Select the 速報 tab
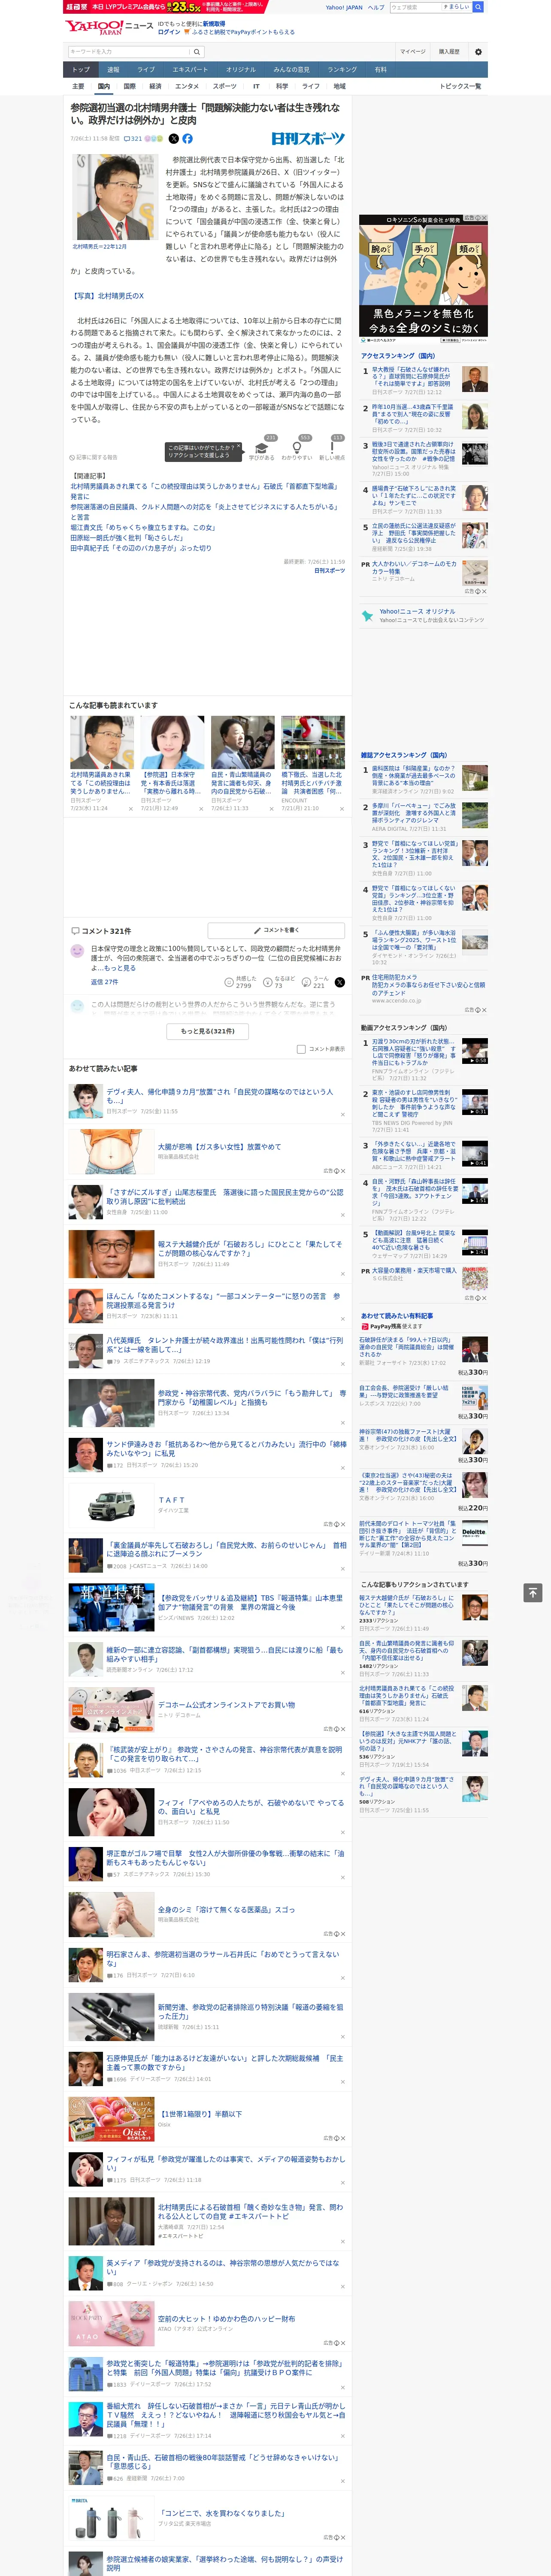This screenshot has height=2576, width=551. click(x=113, y=69)
